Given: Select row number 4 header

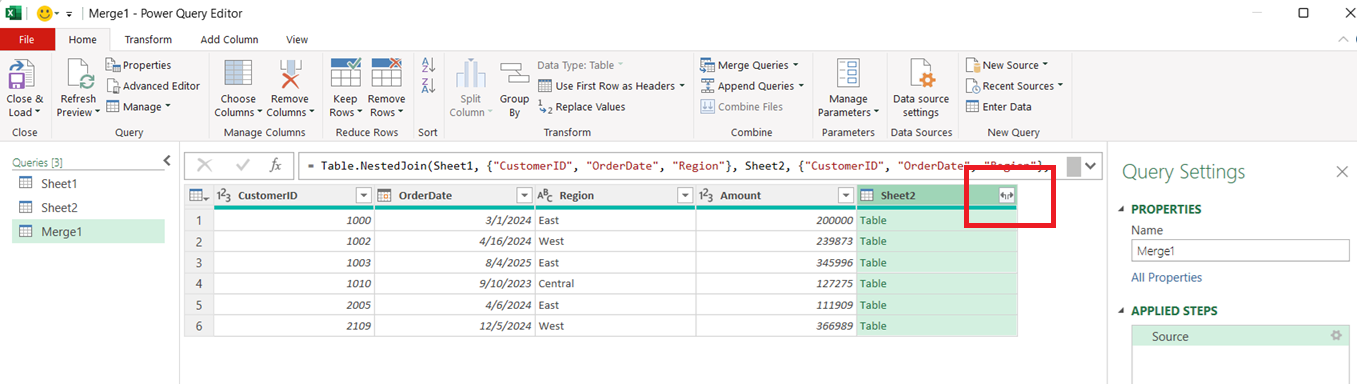Looking at the screenshot, I should click(199, 284).
